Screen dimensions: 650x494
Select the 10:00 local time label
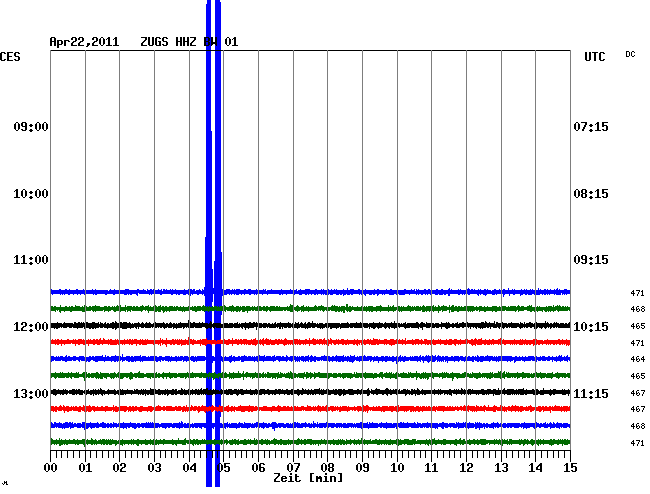(31, 194)
